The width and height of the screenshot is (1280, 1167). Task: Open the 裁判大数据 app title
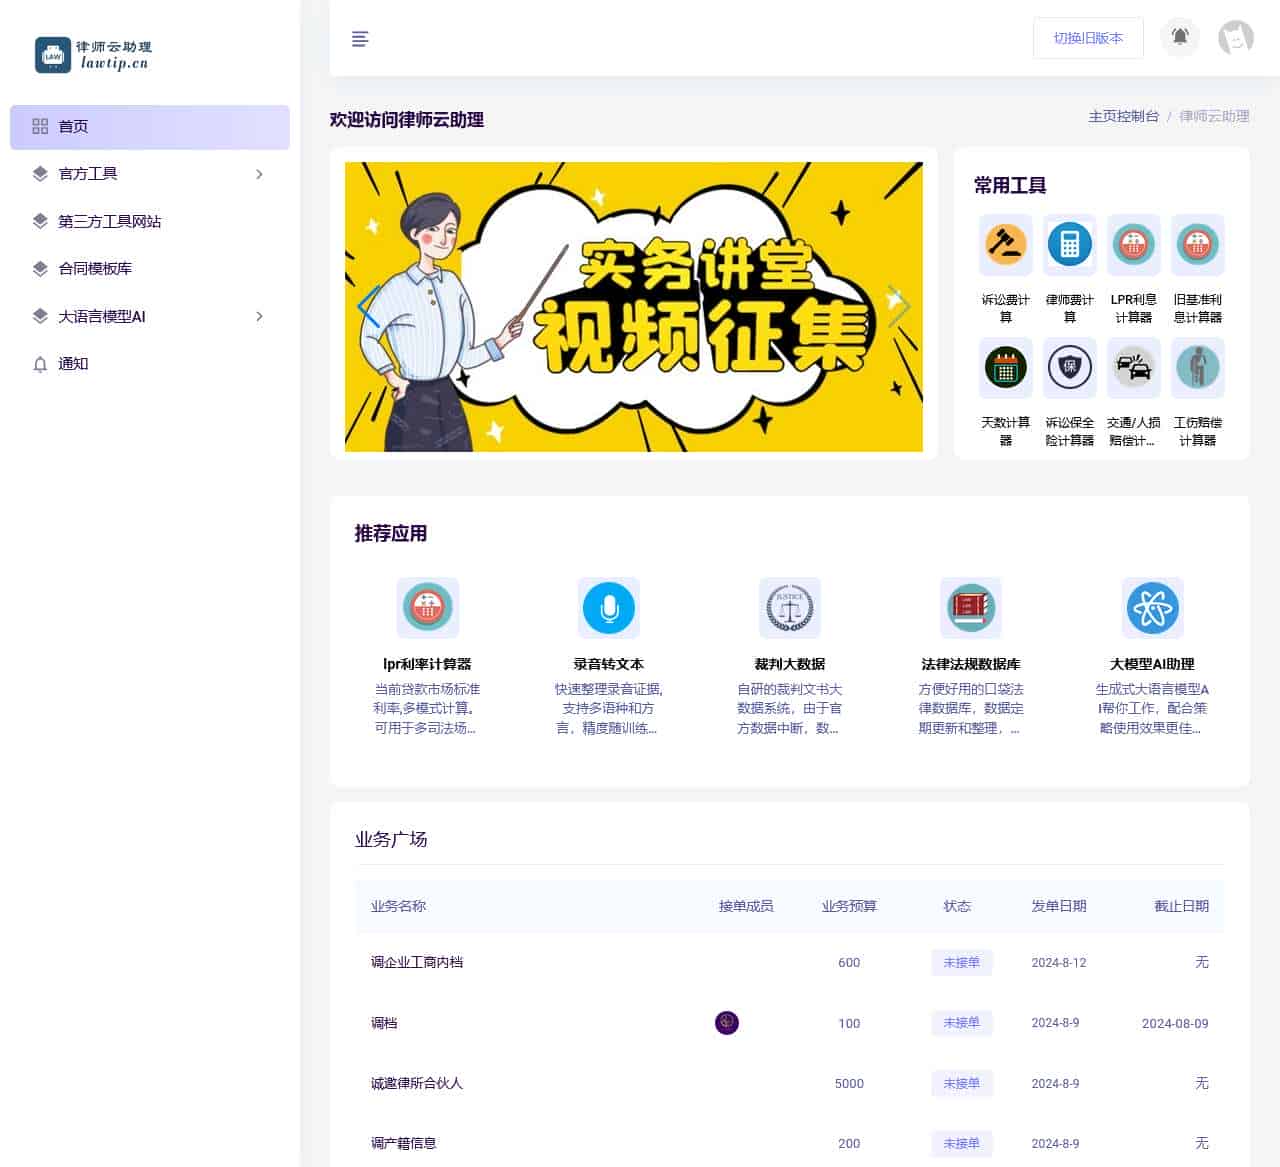[x=790, y=664]
